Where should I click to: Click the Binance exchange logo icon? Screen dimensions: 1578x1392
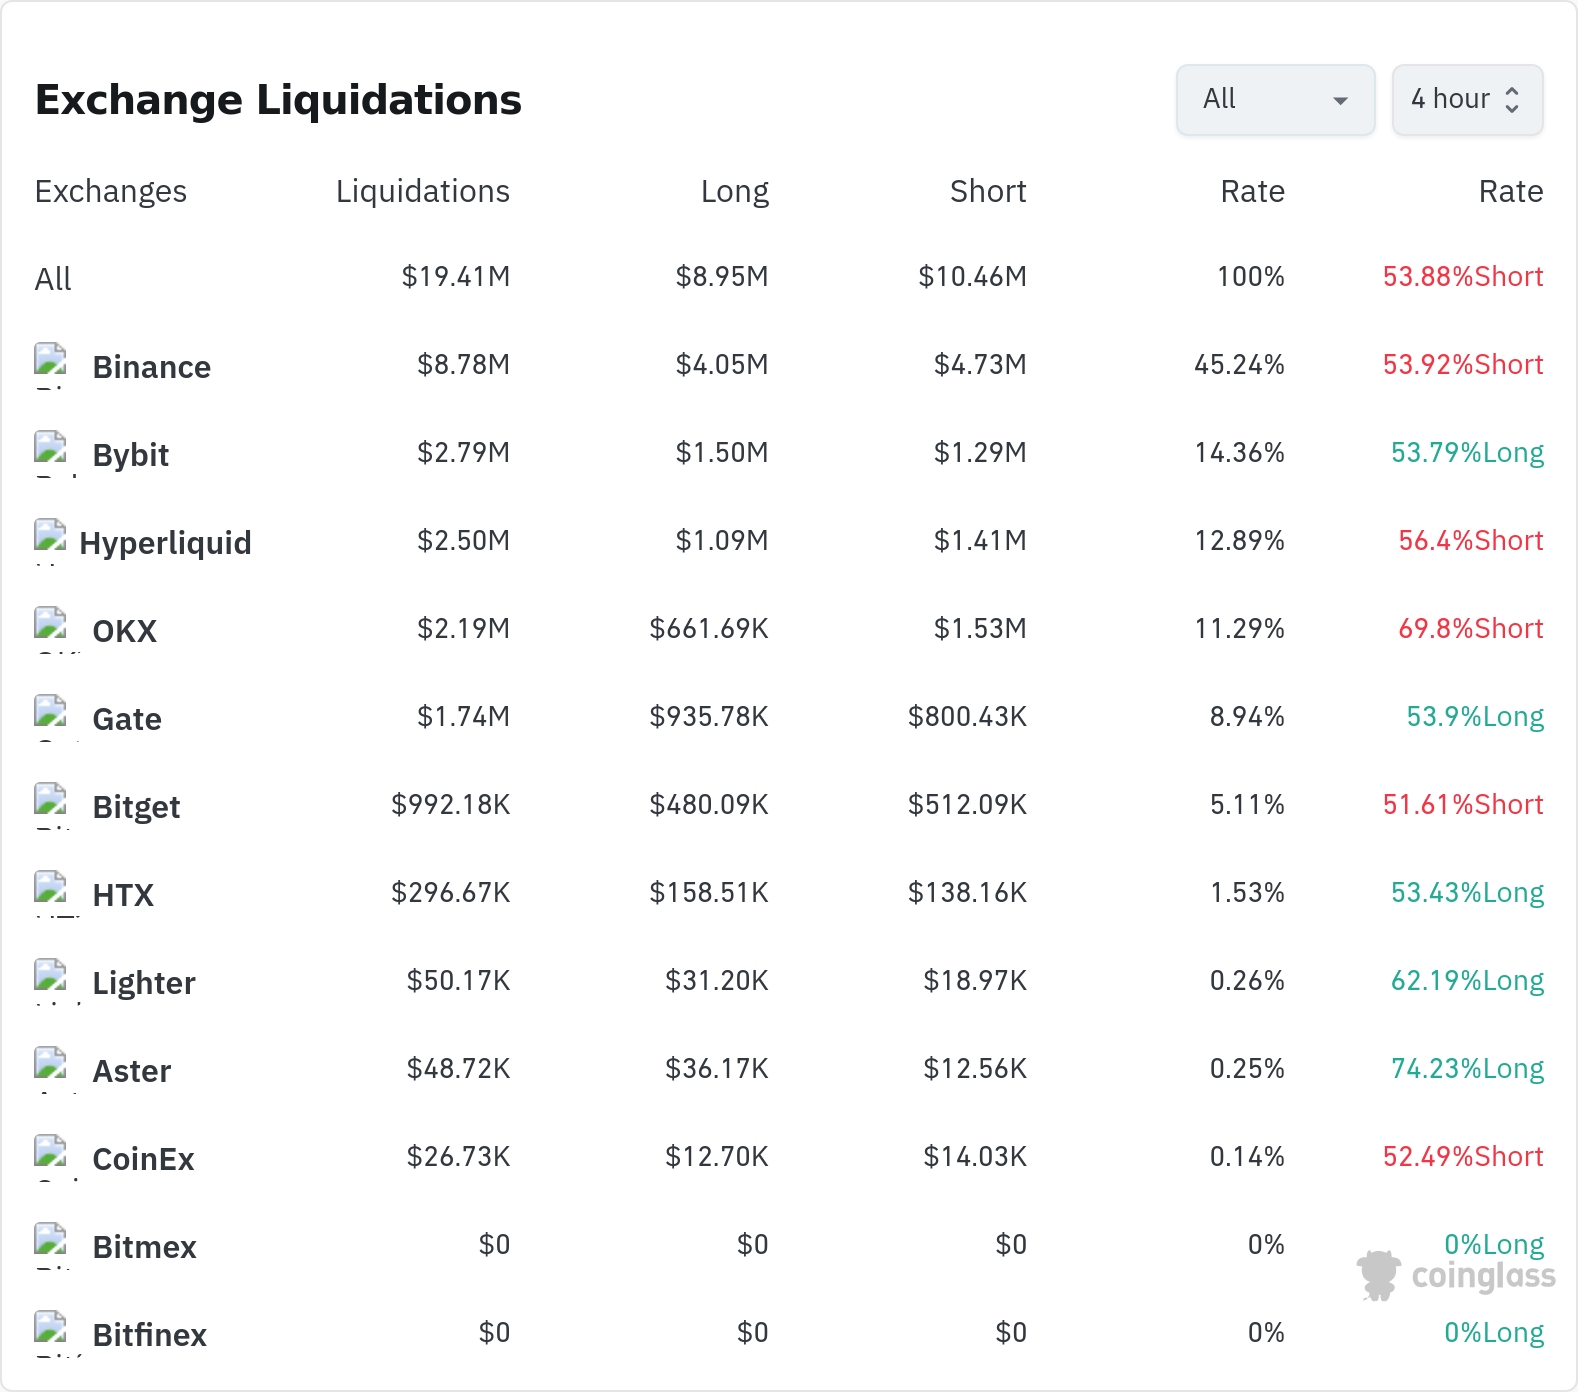point(51,366)
